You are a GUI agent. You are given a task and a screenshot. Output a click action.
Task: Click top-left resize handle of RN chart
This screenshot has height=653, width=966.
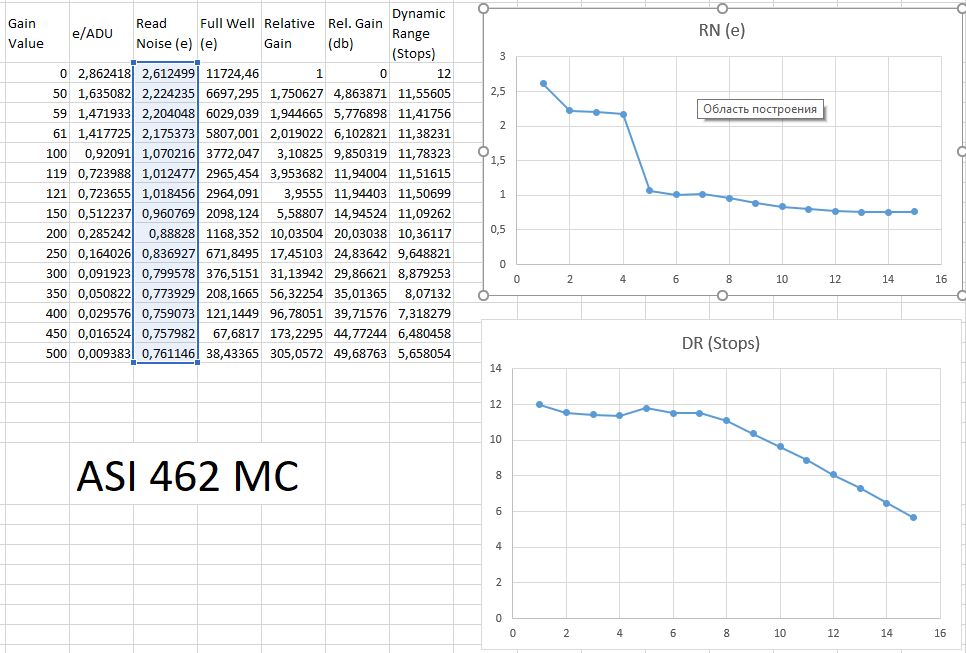click(484, 9)
